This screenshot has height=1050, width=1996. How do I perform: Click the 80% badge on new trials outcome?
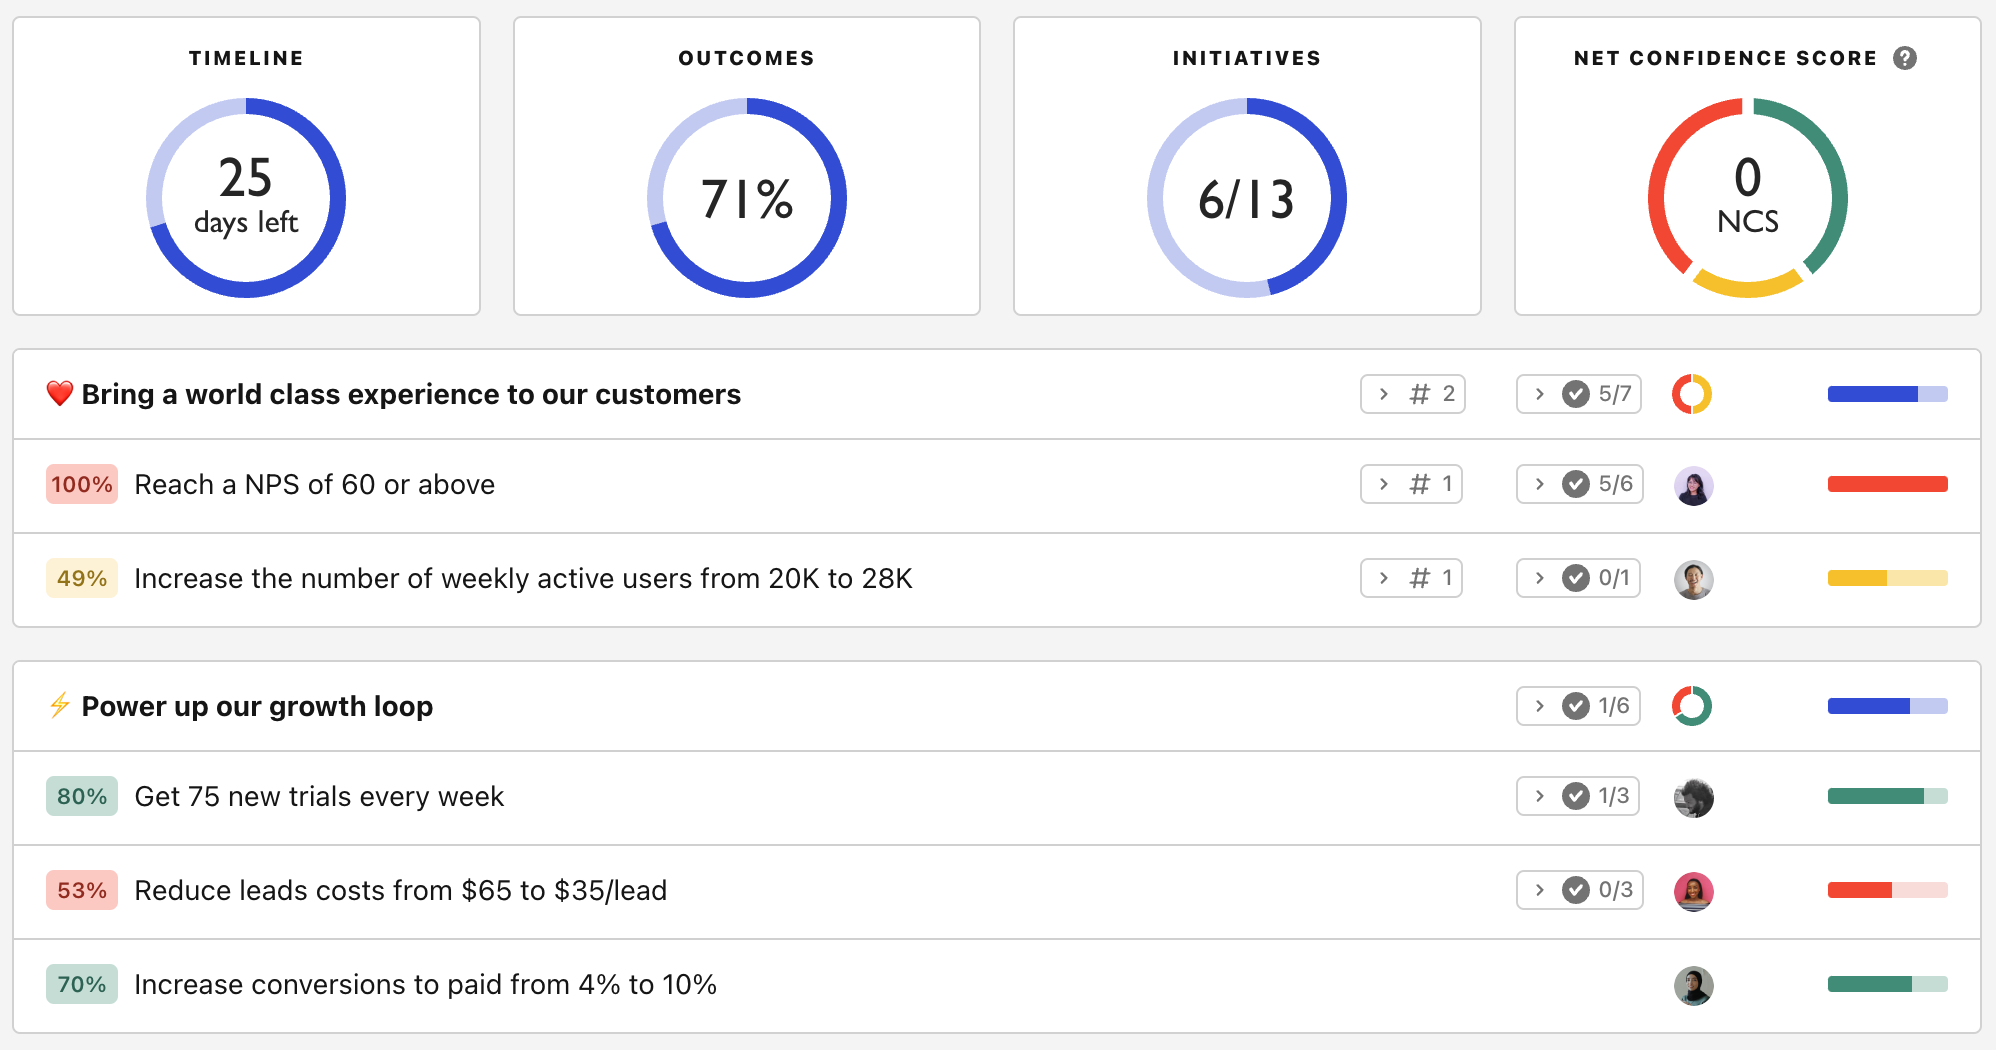click(x=82, y=796)
